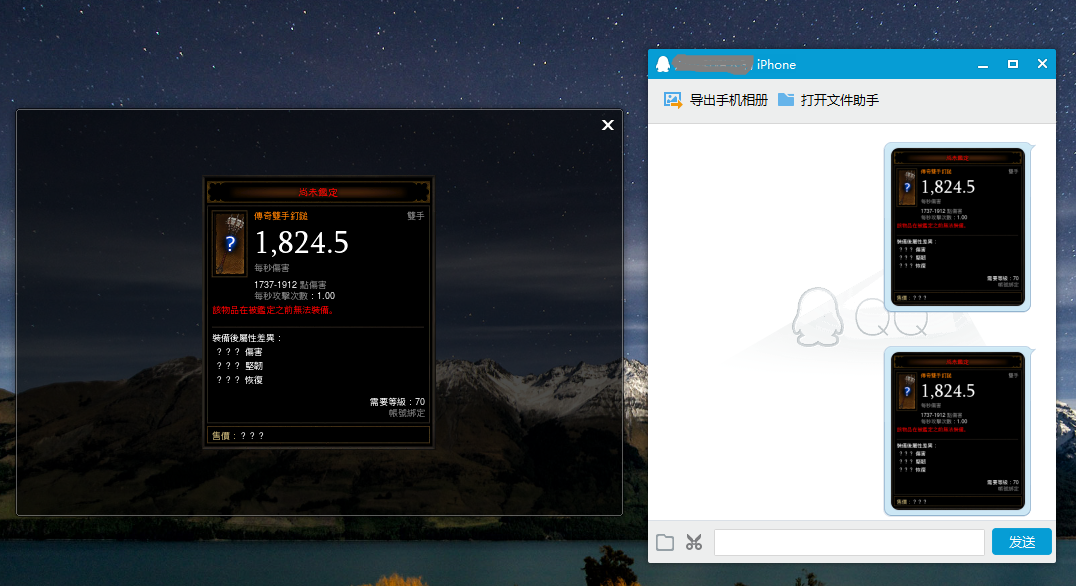
Task: Click the red unidentified warning line
Action: tap(274, 310)
